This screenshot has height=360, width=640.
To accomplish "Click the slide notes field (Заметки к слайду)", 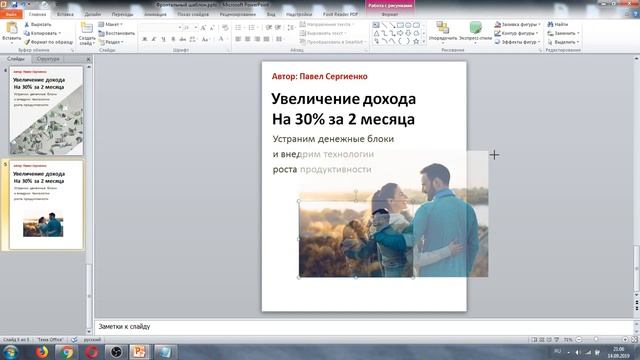I will coord(363,327).
